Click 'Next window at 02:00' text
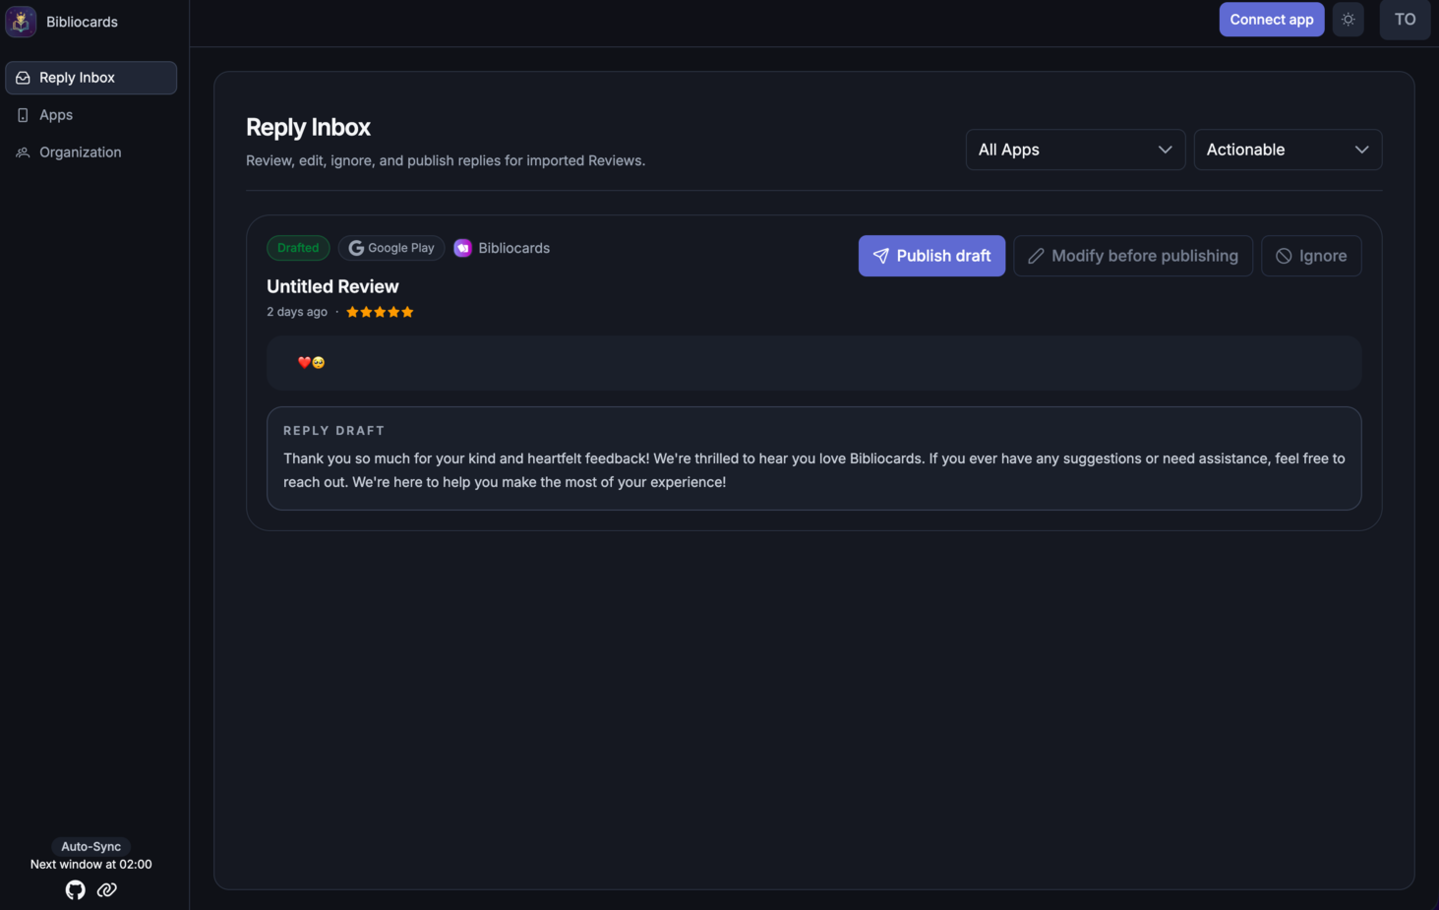This screenshot has height=910, width=1439. click(91, 864)
